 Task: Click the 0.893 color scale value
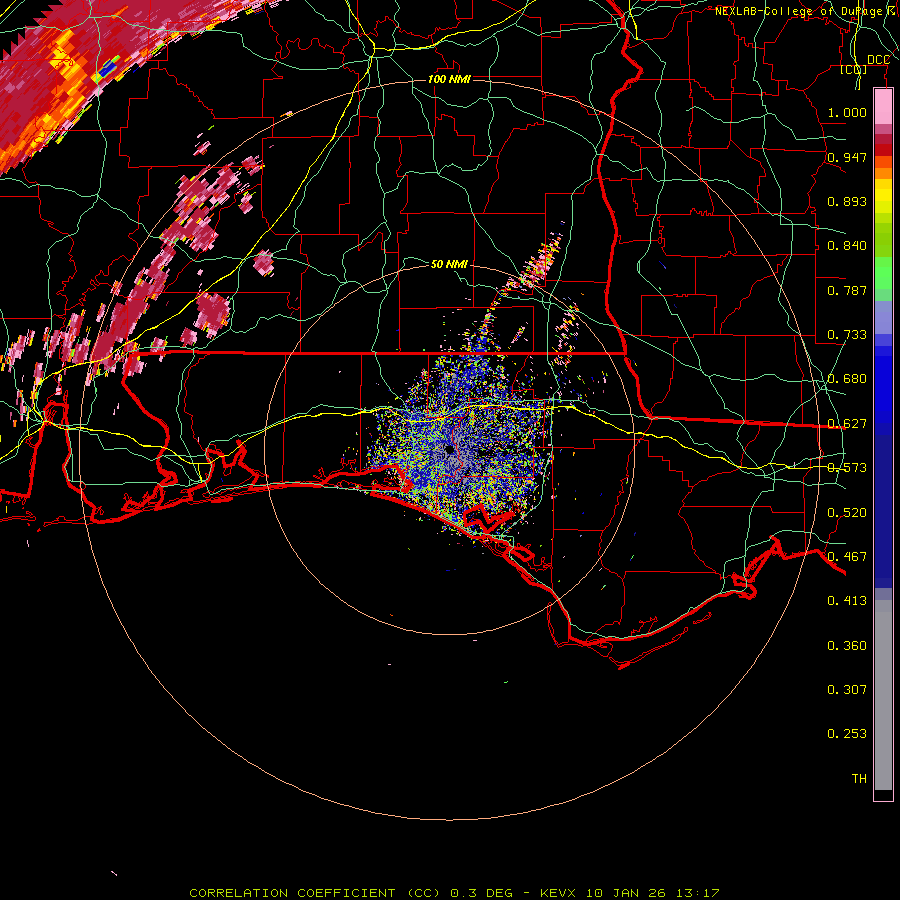pyautogui.click(x=847, y=201)
